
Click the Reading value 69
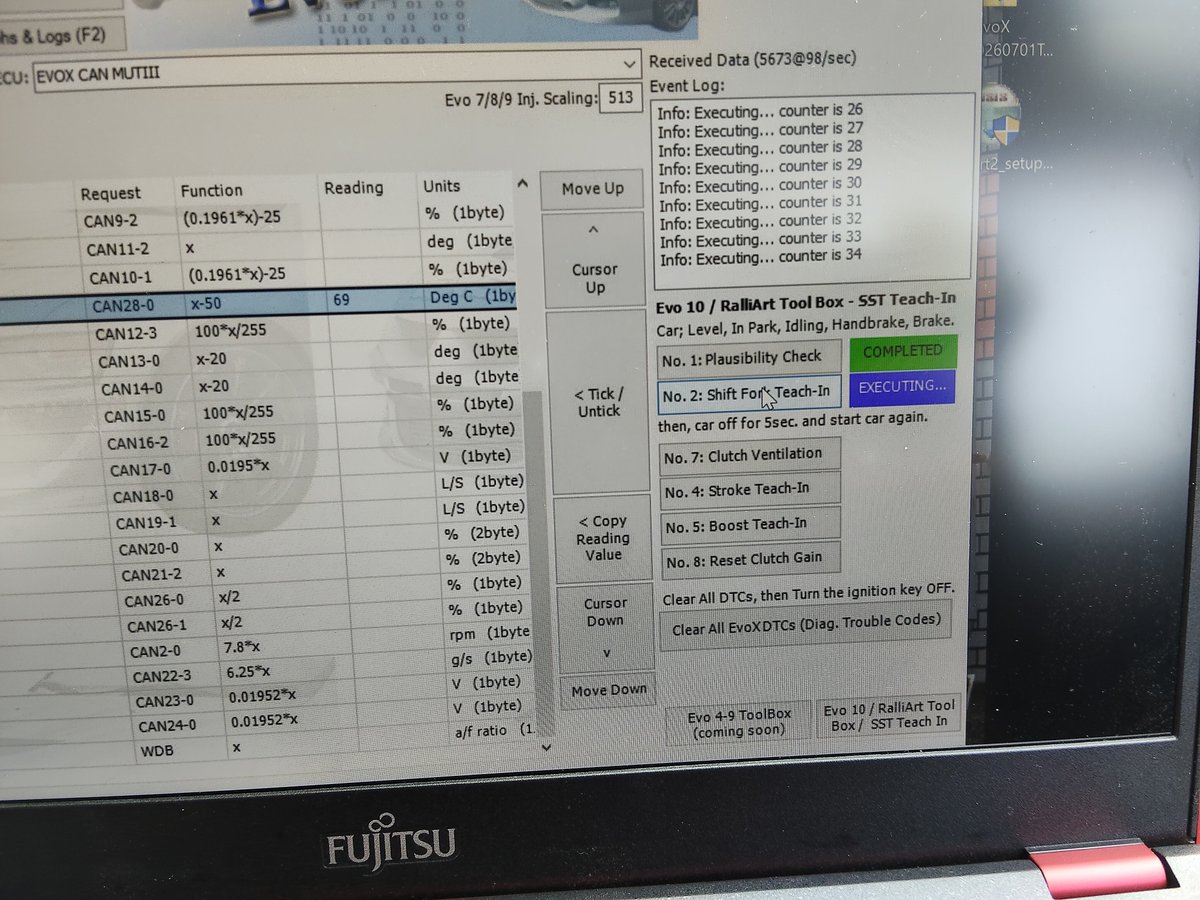click(341, 298)
